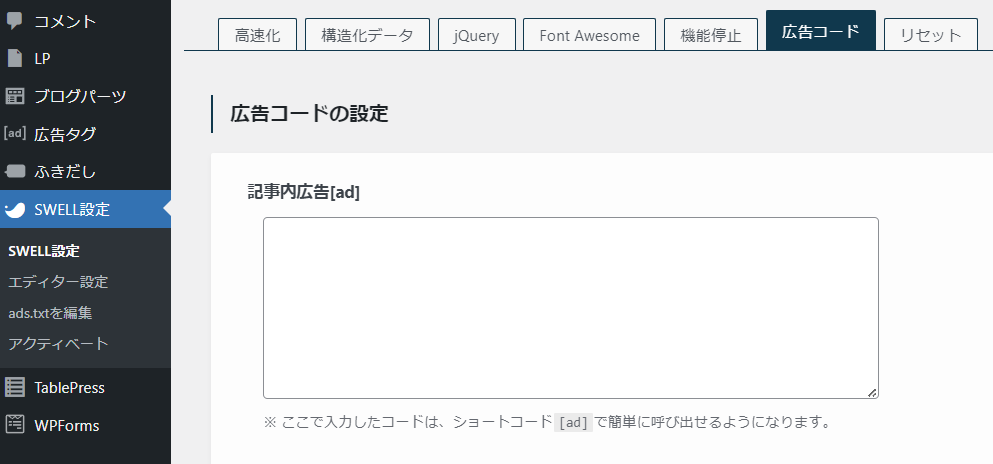Screen dimensions: 993x464
Task: Open the コメント menu
Action: click(85, 22)
